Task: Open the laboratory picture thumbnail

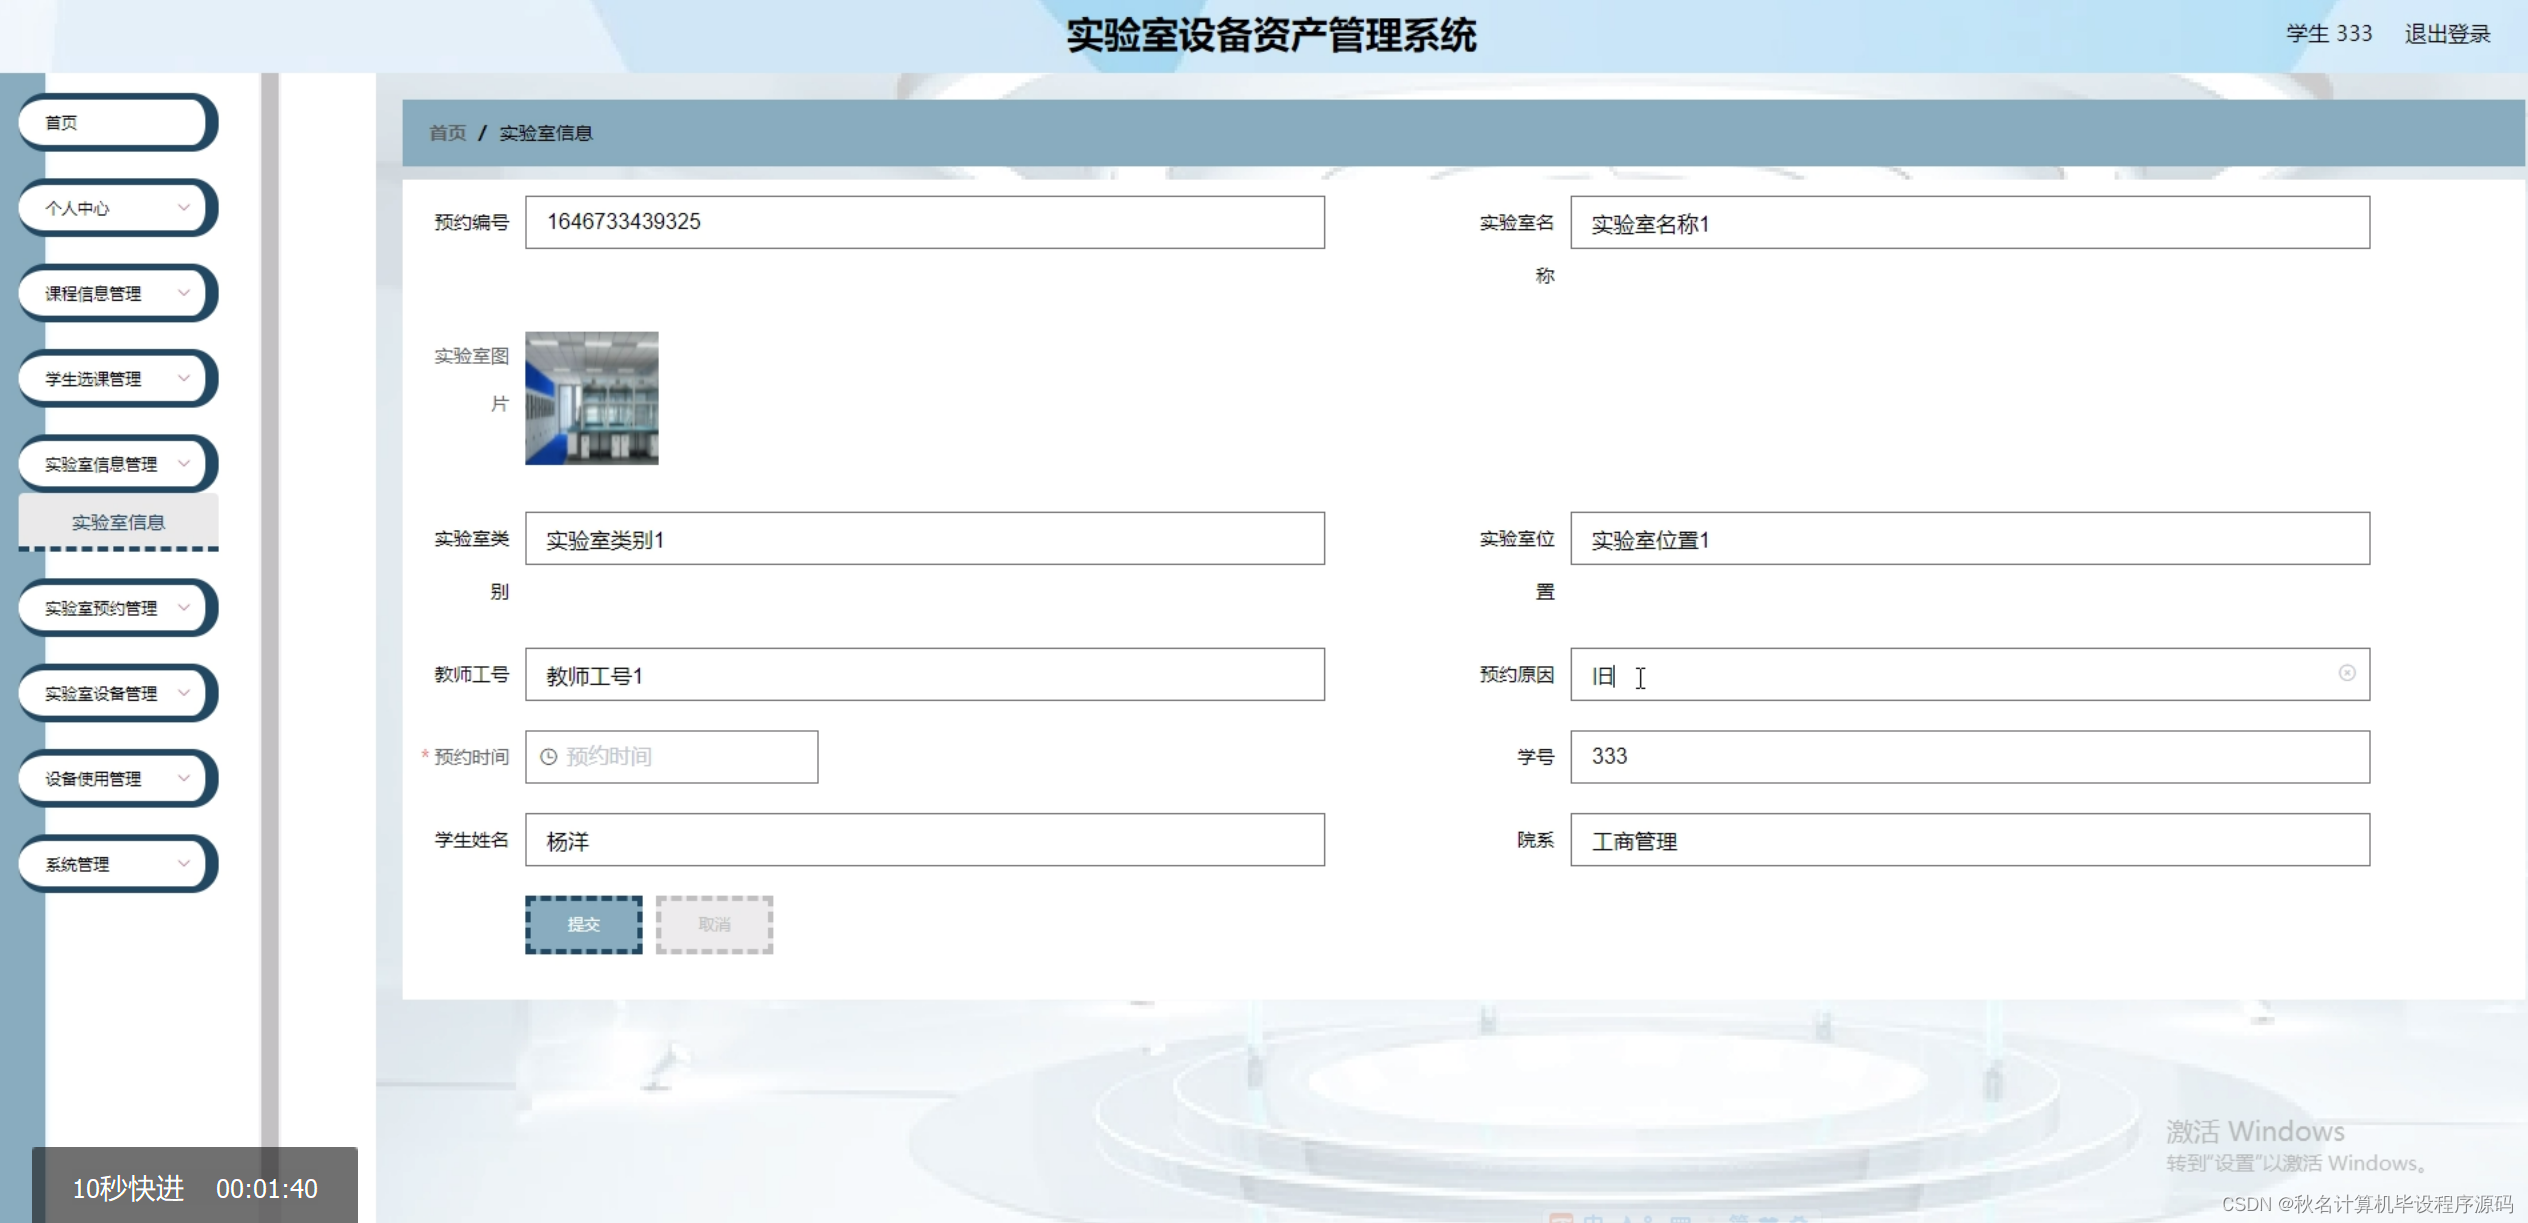Action: 591,398
